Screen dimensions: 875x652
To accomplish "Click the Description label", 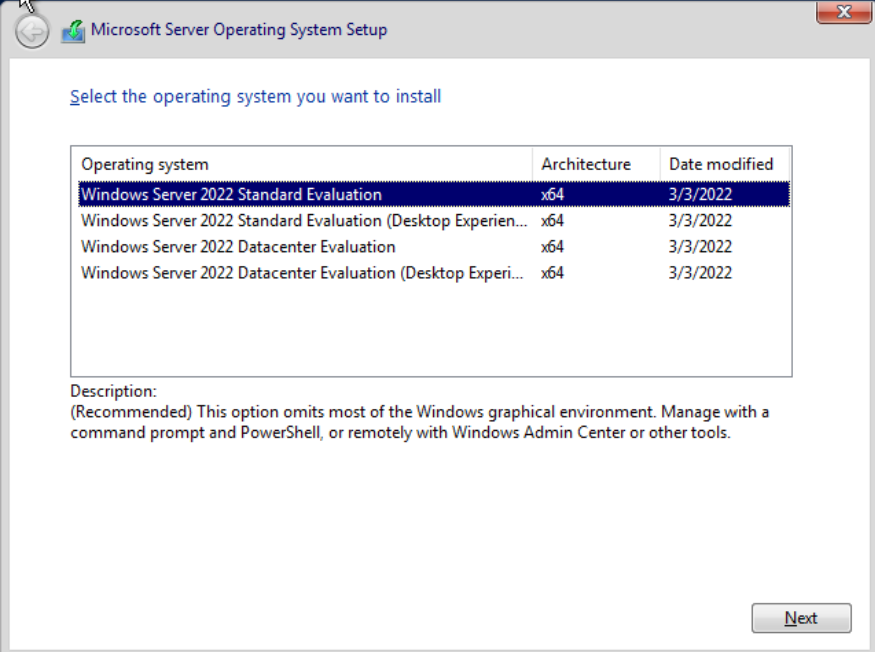I will click(113, 391).
